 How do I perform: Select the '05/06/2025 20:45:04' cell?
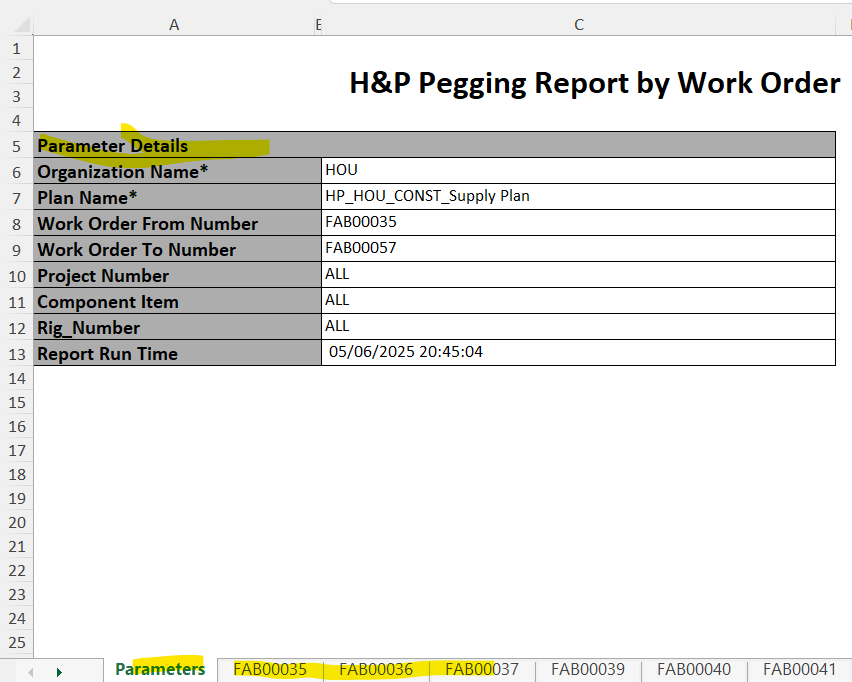[x=578, y=353]
